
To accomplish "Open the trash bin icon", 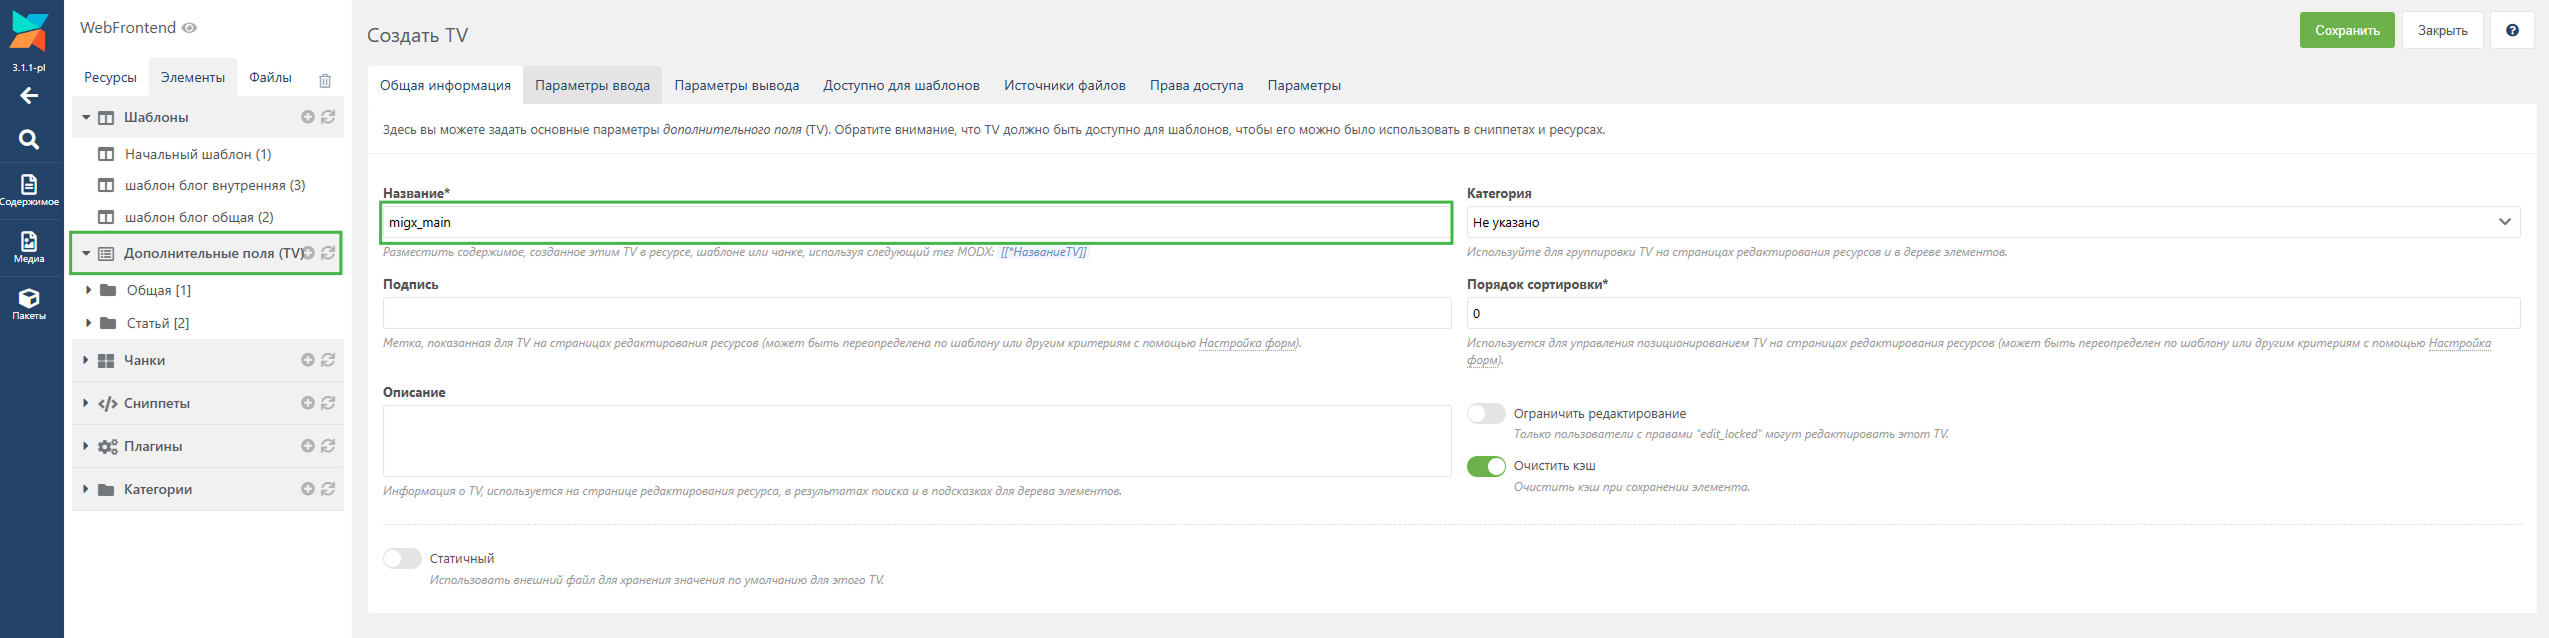I will pos(325,80).
